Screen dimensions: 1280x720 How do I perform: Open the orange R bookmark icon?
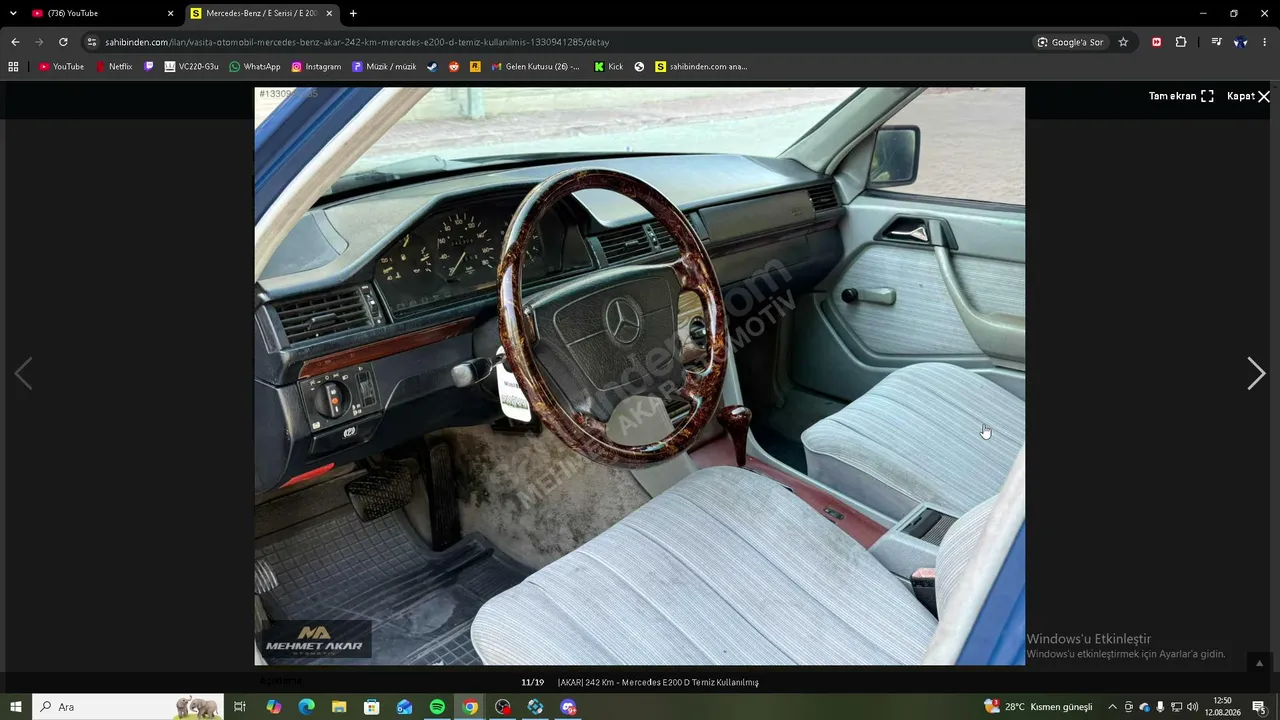(x=475, y=67)
